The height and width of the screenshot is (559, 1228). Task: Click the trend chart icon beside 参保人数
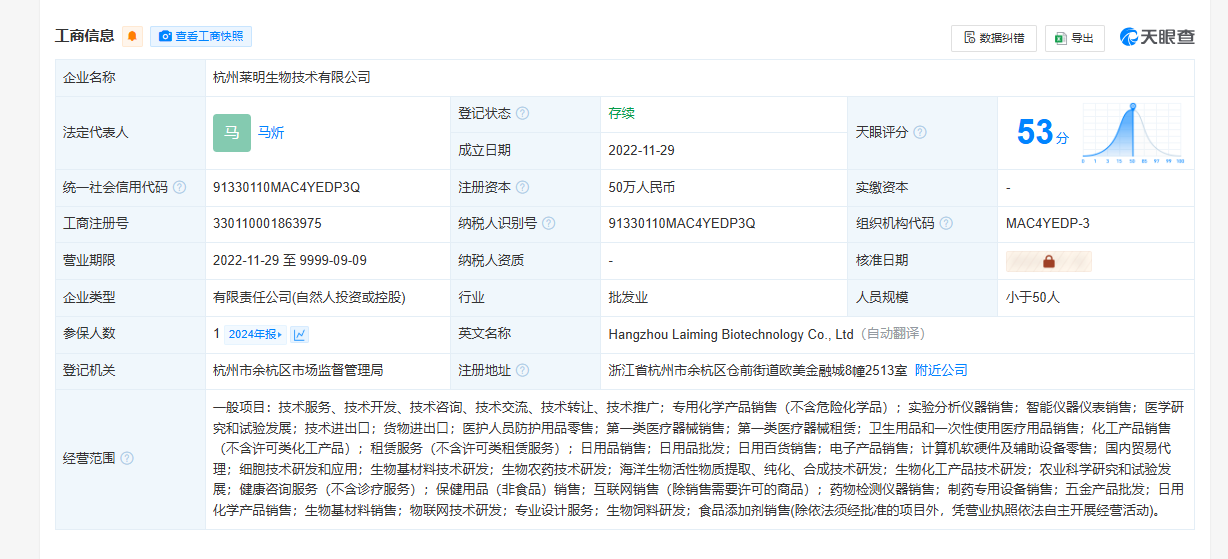[x=300, y=334]
